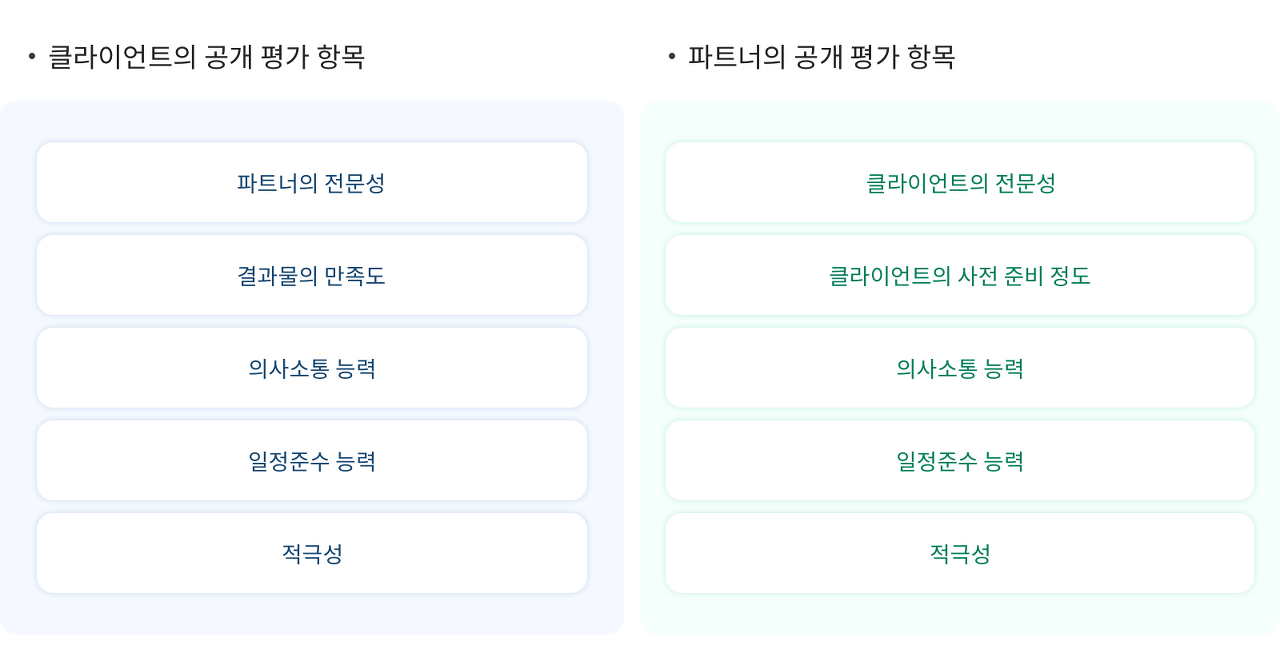Click the 클라이언트의 공개 평가 항목 heading
The image size is (1280, 649).
point(207,57)
